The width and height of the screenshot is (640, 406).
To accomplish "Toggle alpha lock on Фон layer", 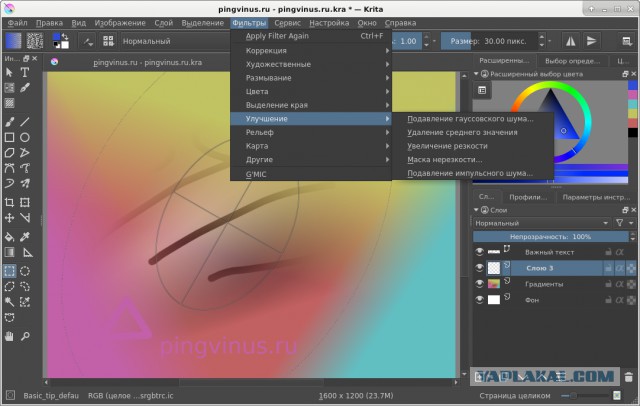I will (x=620, y=300).
